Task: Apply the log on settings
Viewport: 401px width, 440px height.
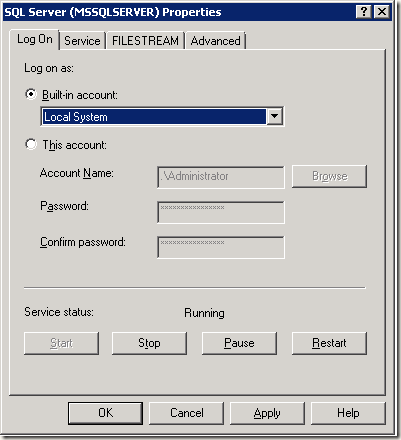Action: [267, 413]
